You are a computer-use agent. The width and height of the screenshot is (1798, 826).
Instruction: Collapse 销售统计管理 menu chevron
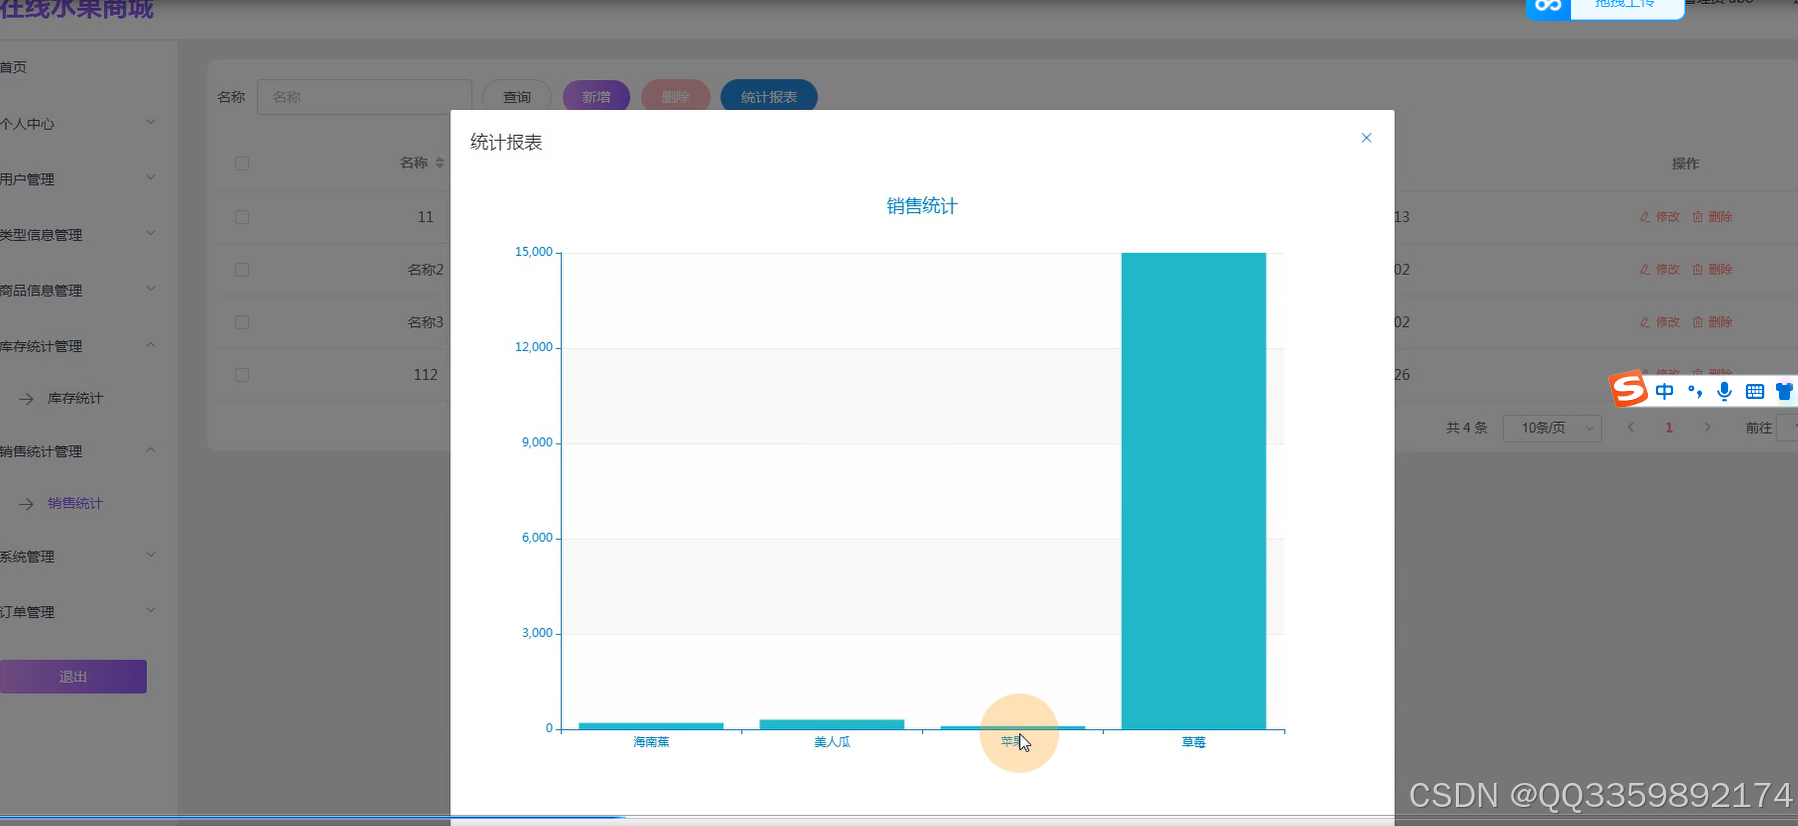coord(151,450)
